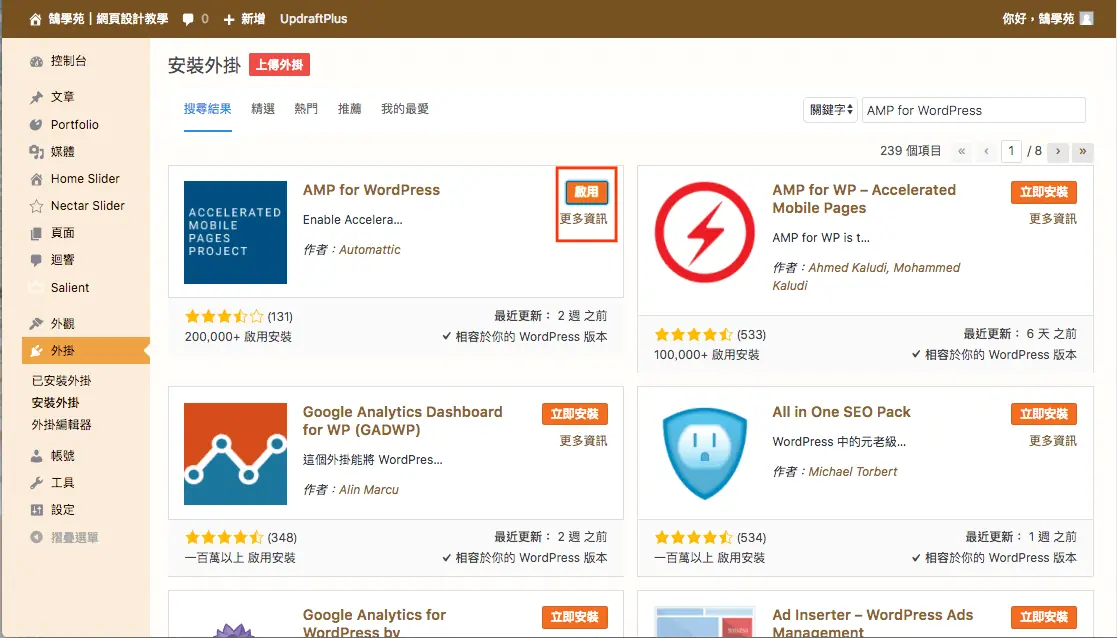Viewport: 1117px width, 638px height.
Task: Jump to the last results page
Action: pos(1082,151)
